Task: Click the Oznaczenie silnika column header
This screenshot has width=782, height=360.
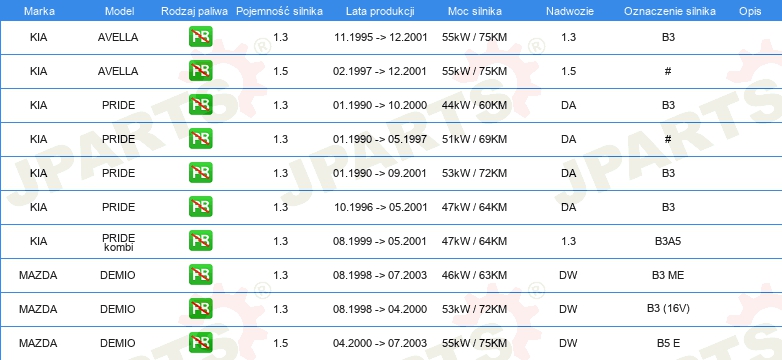Action: [x=670, y=11]
